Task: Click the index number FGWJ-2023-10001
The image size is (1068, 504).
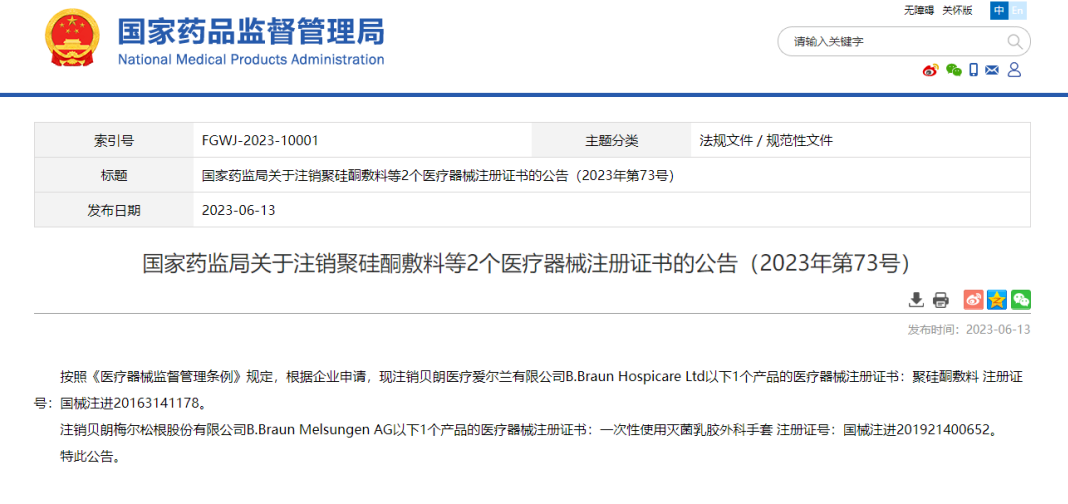Action: [260, 141]
